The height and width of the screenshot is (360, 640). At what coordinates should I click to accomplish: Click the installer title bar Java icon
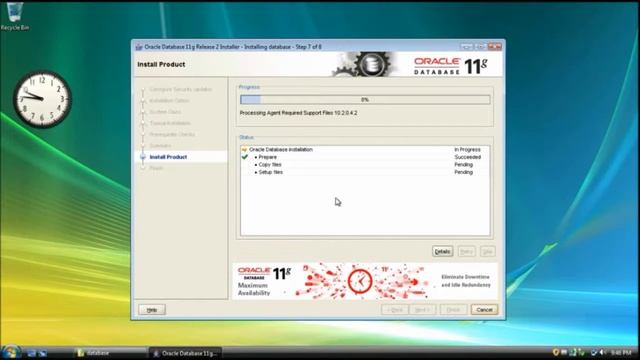click(x=138, y=47)
